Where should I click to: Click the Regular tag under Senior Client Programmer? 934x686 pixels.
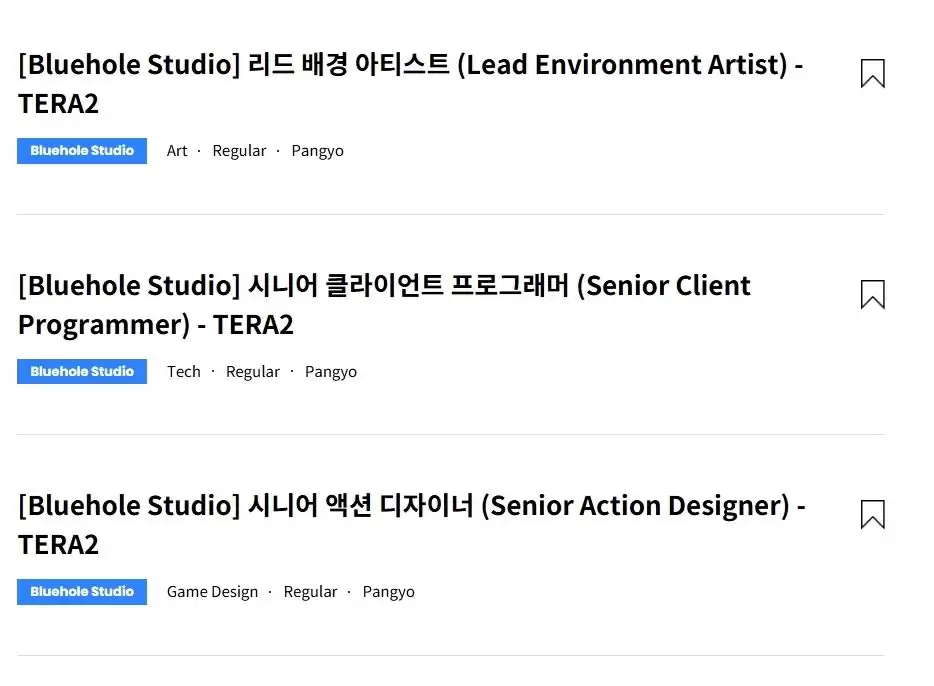pos(253,371)
